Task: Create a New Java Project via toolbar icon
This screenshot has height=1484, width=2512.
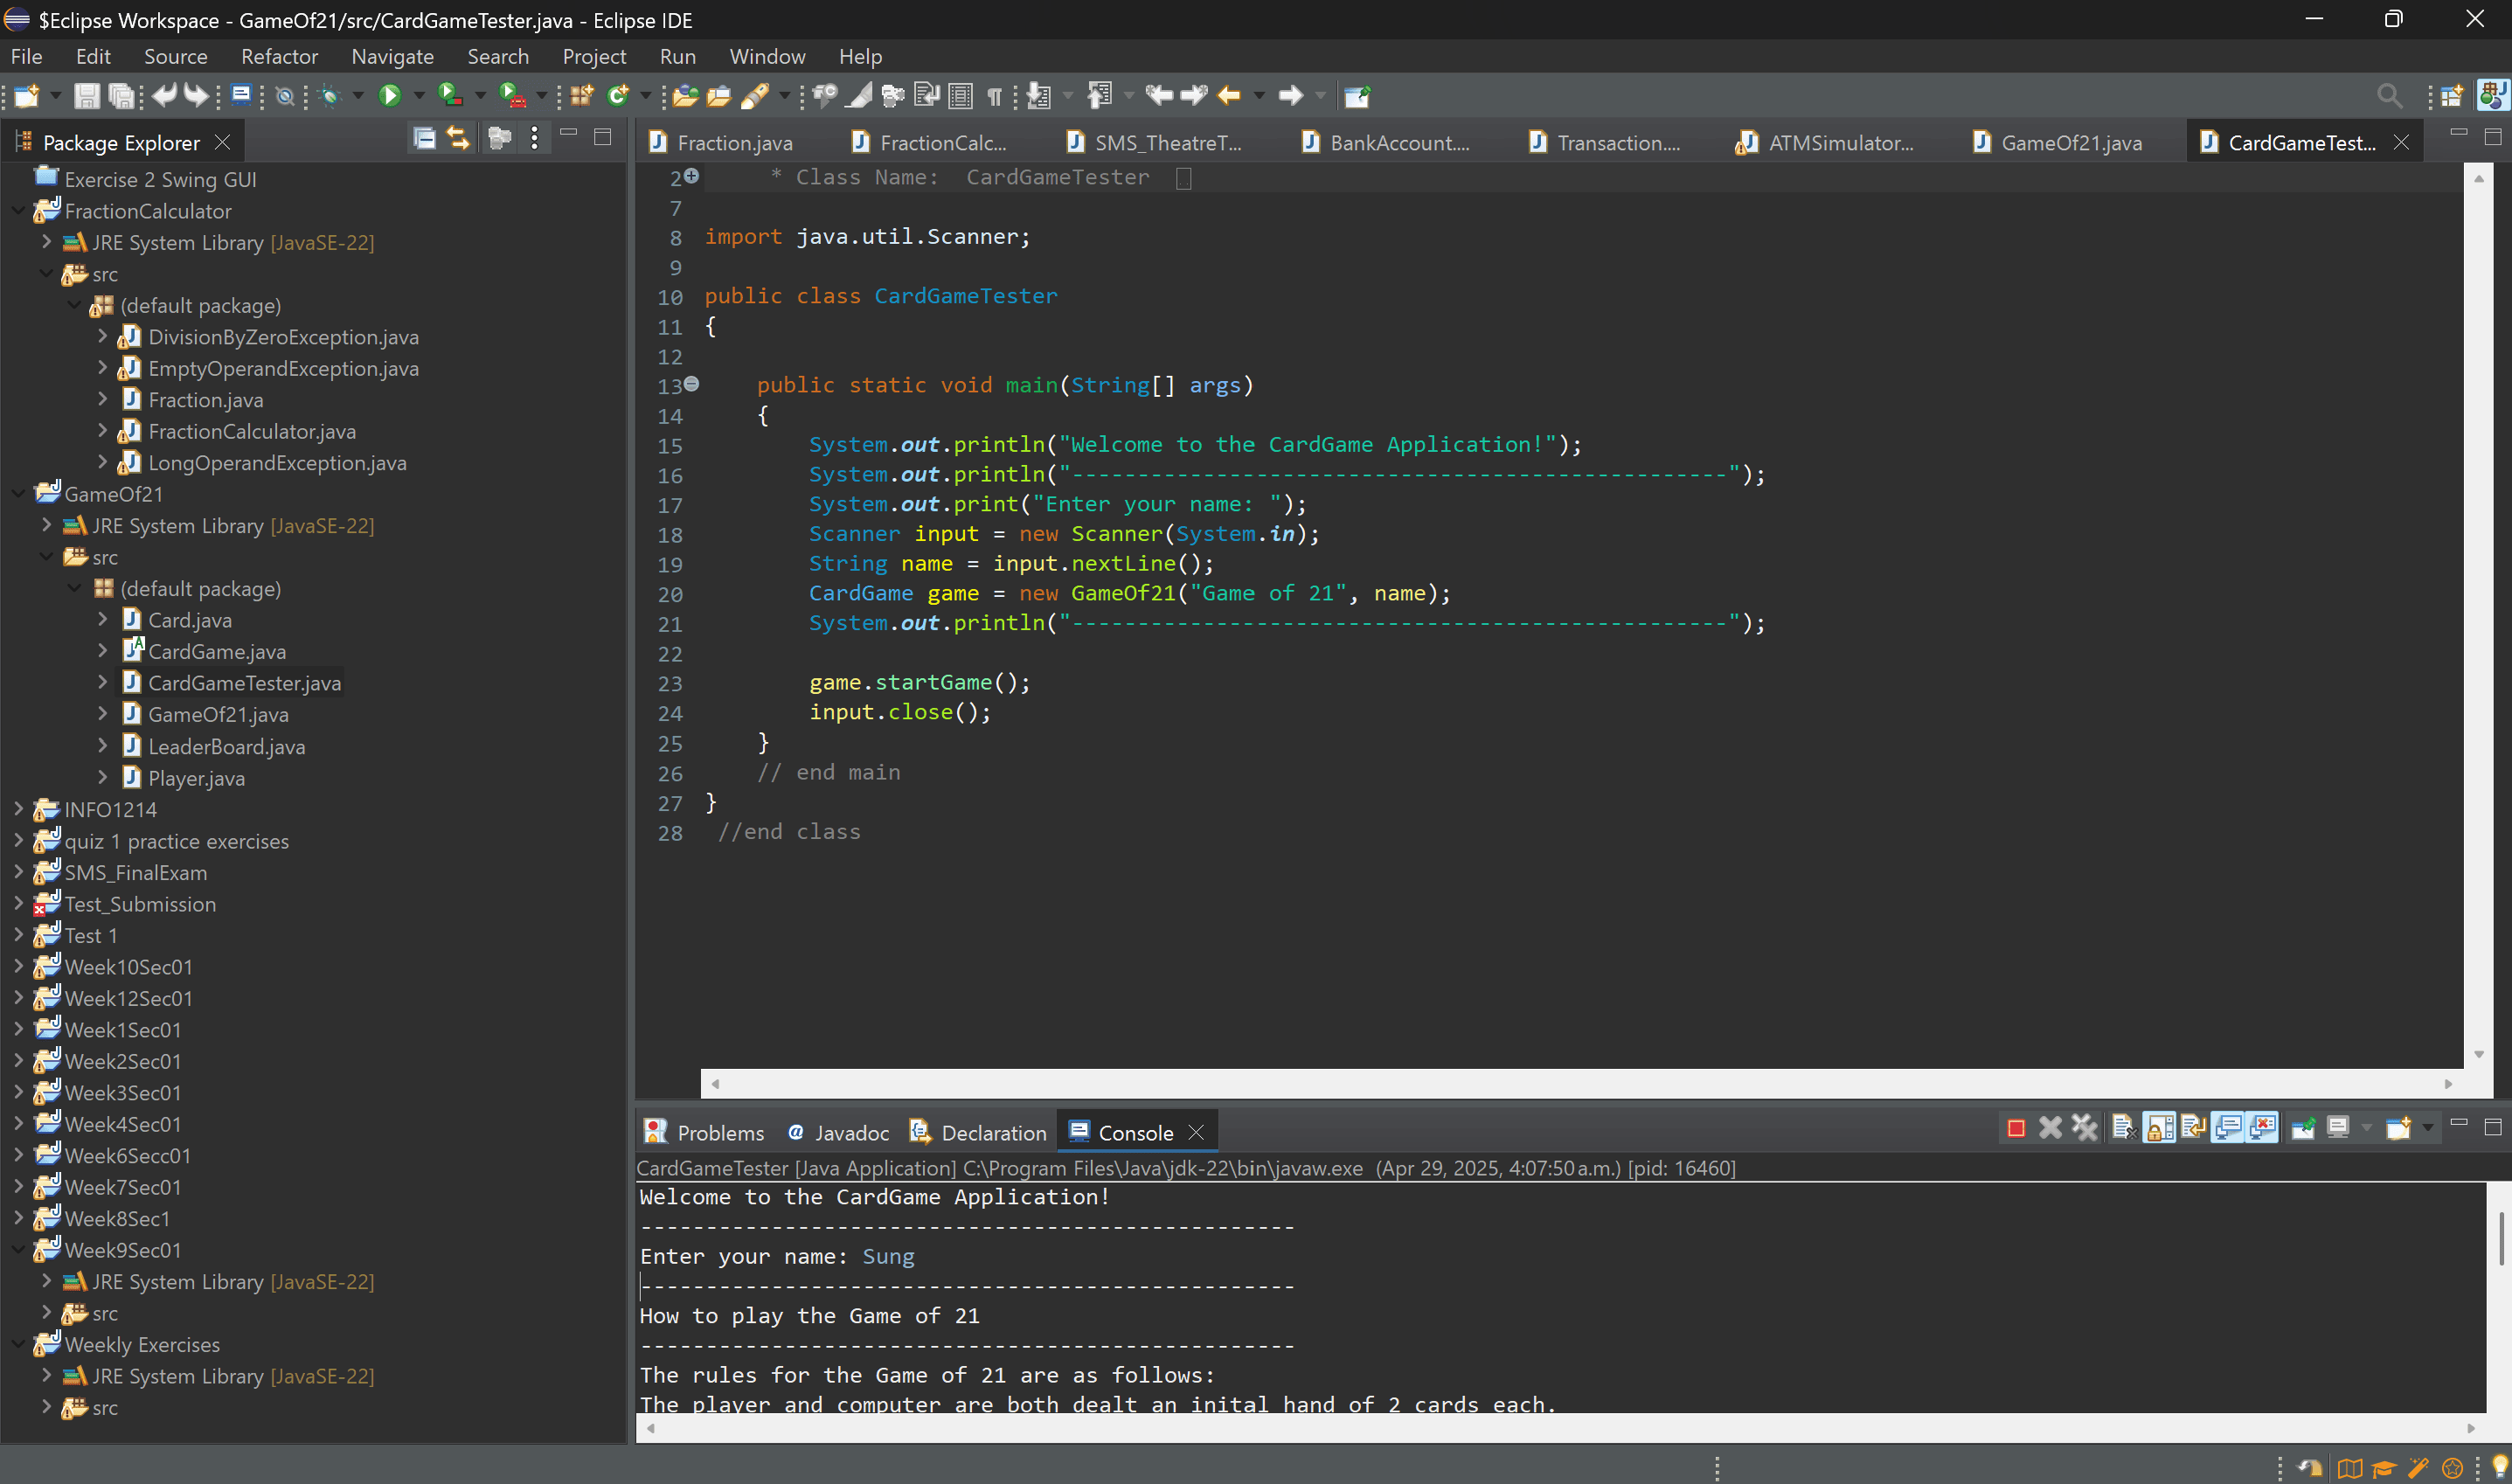Action: point(581,95)
